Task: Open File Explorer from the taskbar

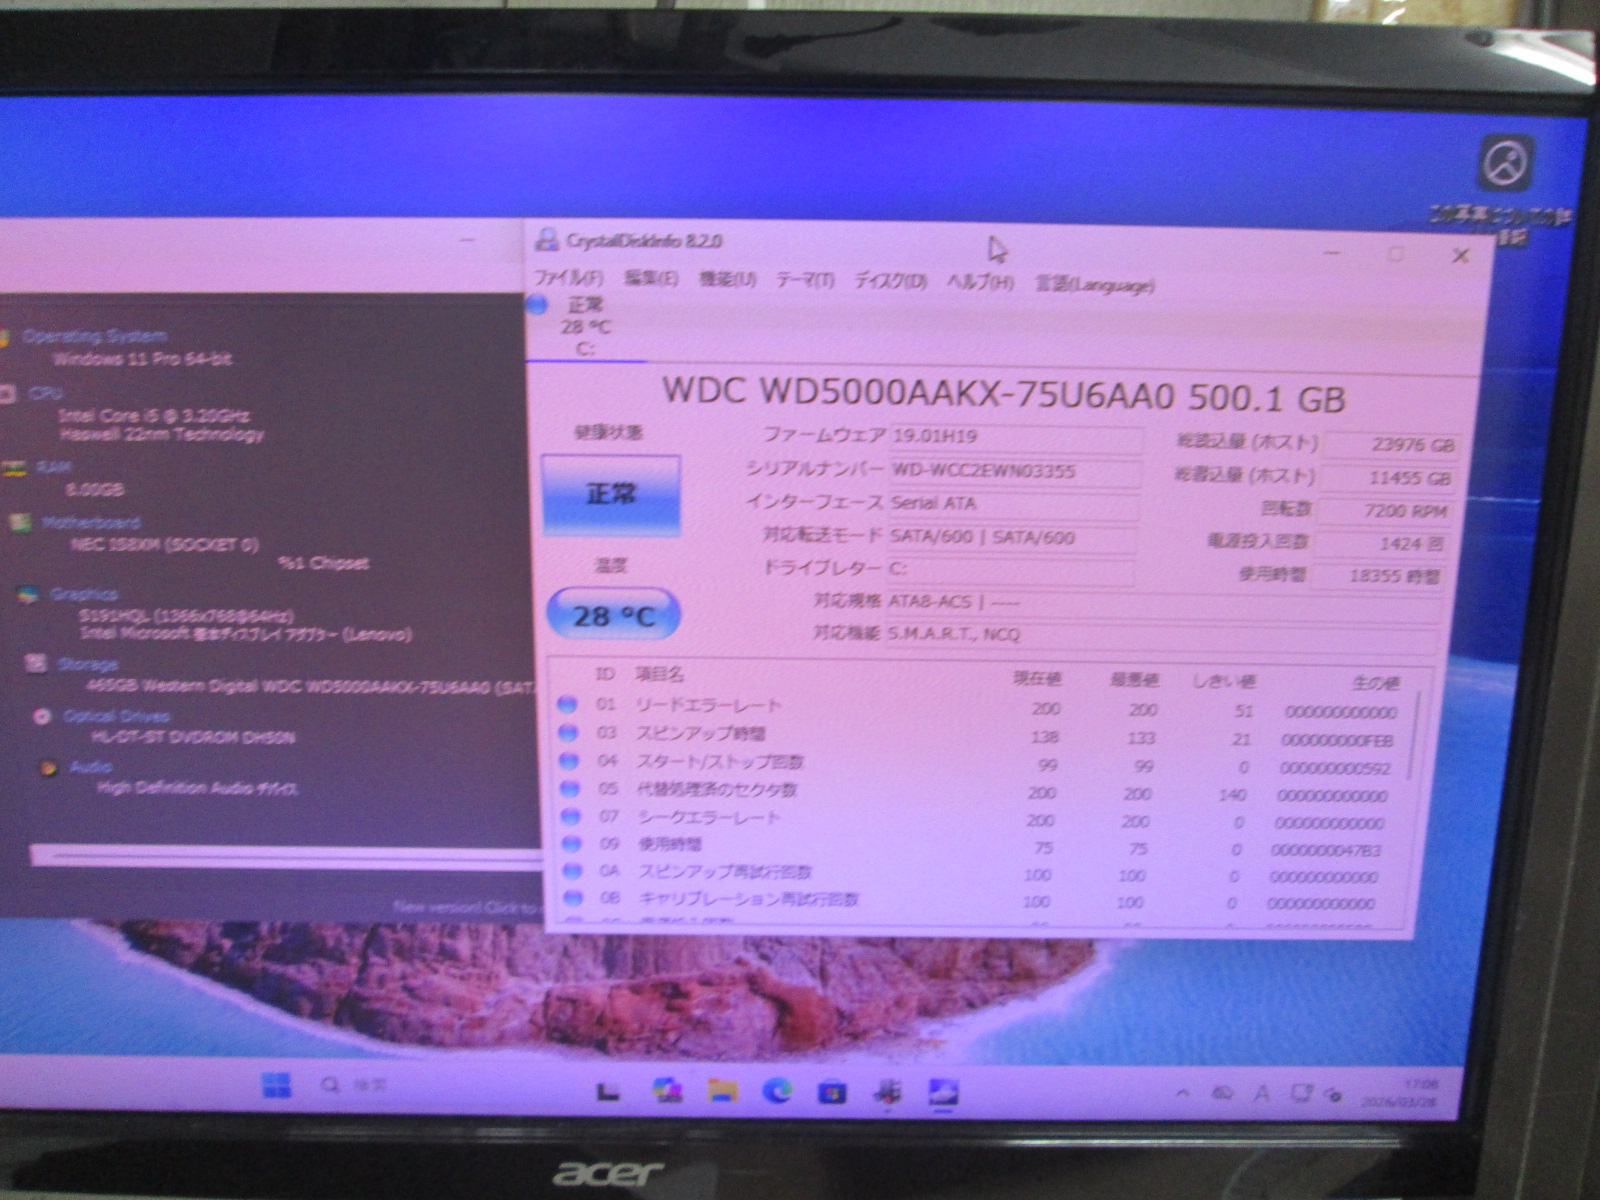Action: click(x=722, y=1090)
